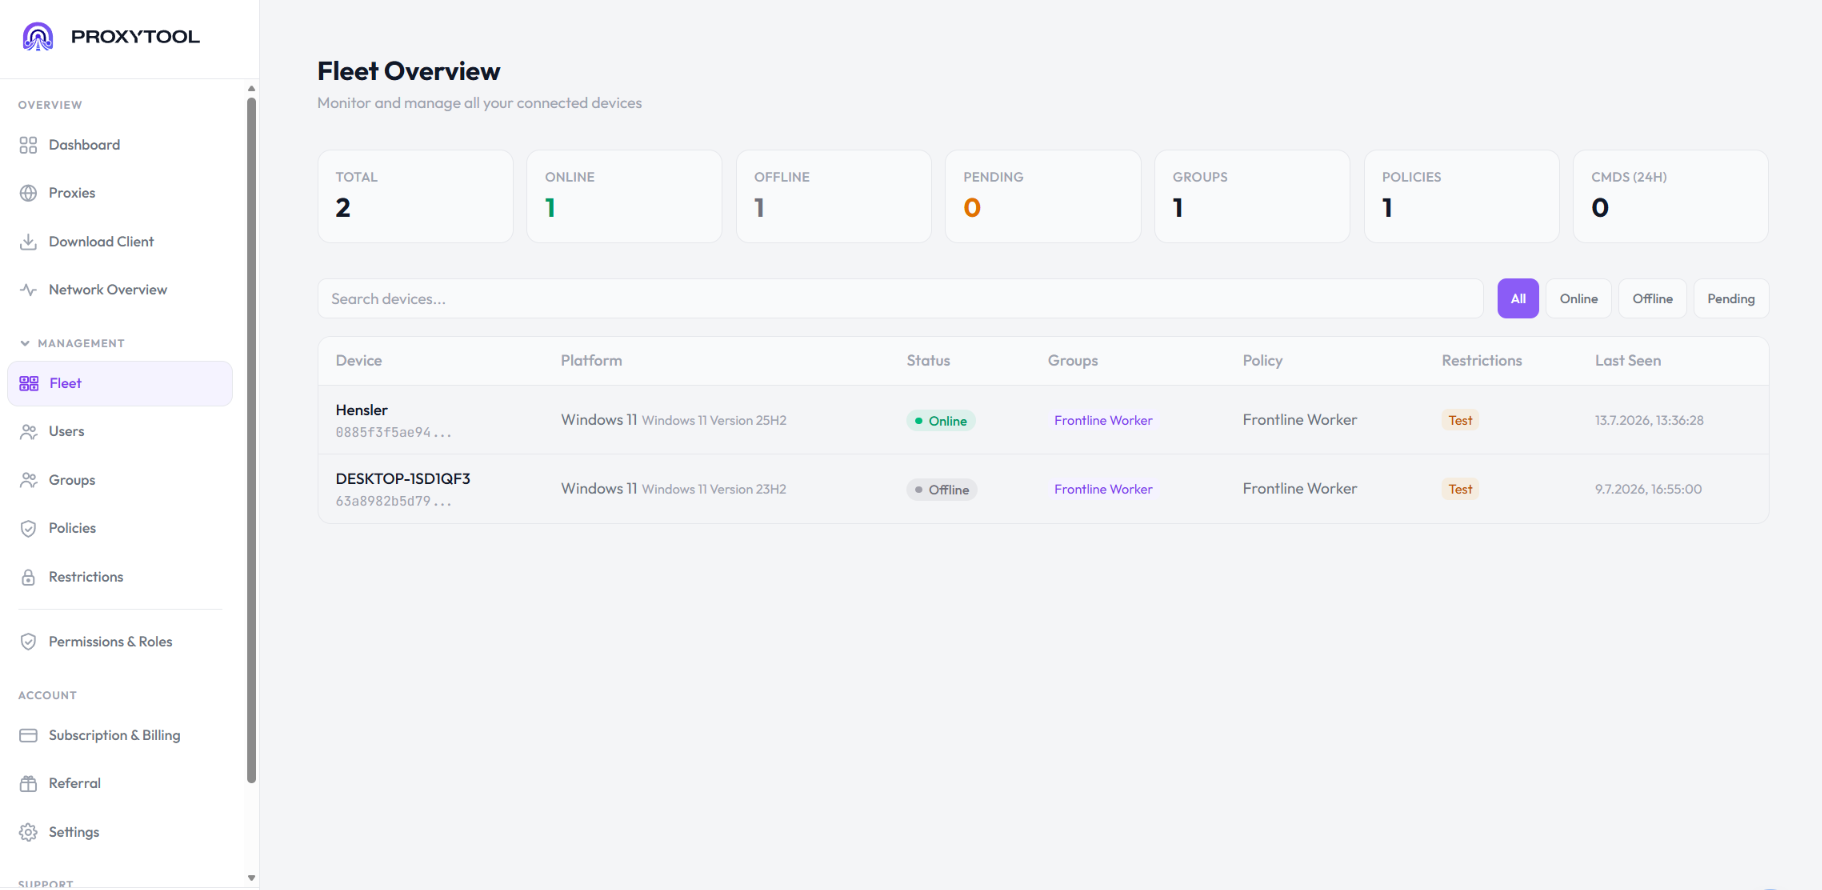Click the sidebar scrollbar thumb
This screenshot has width=1822, height=890.
(251, 440)
